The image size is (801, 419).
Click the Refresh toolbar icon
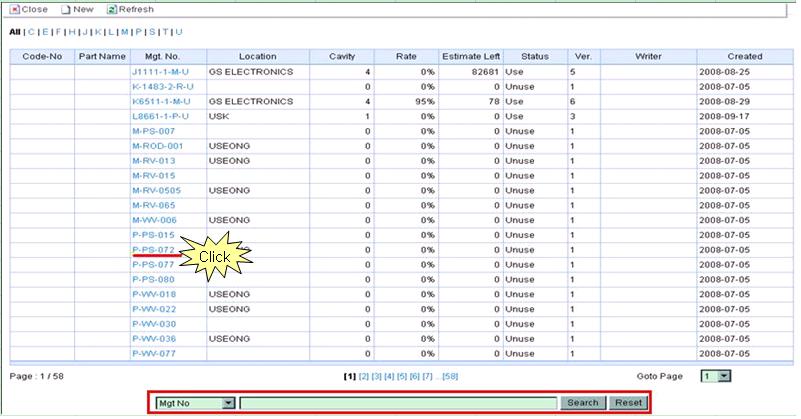point(112,9)
